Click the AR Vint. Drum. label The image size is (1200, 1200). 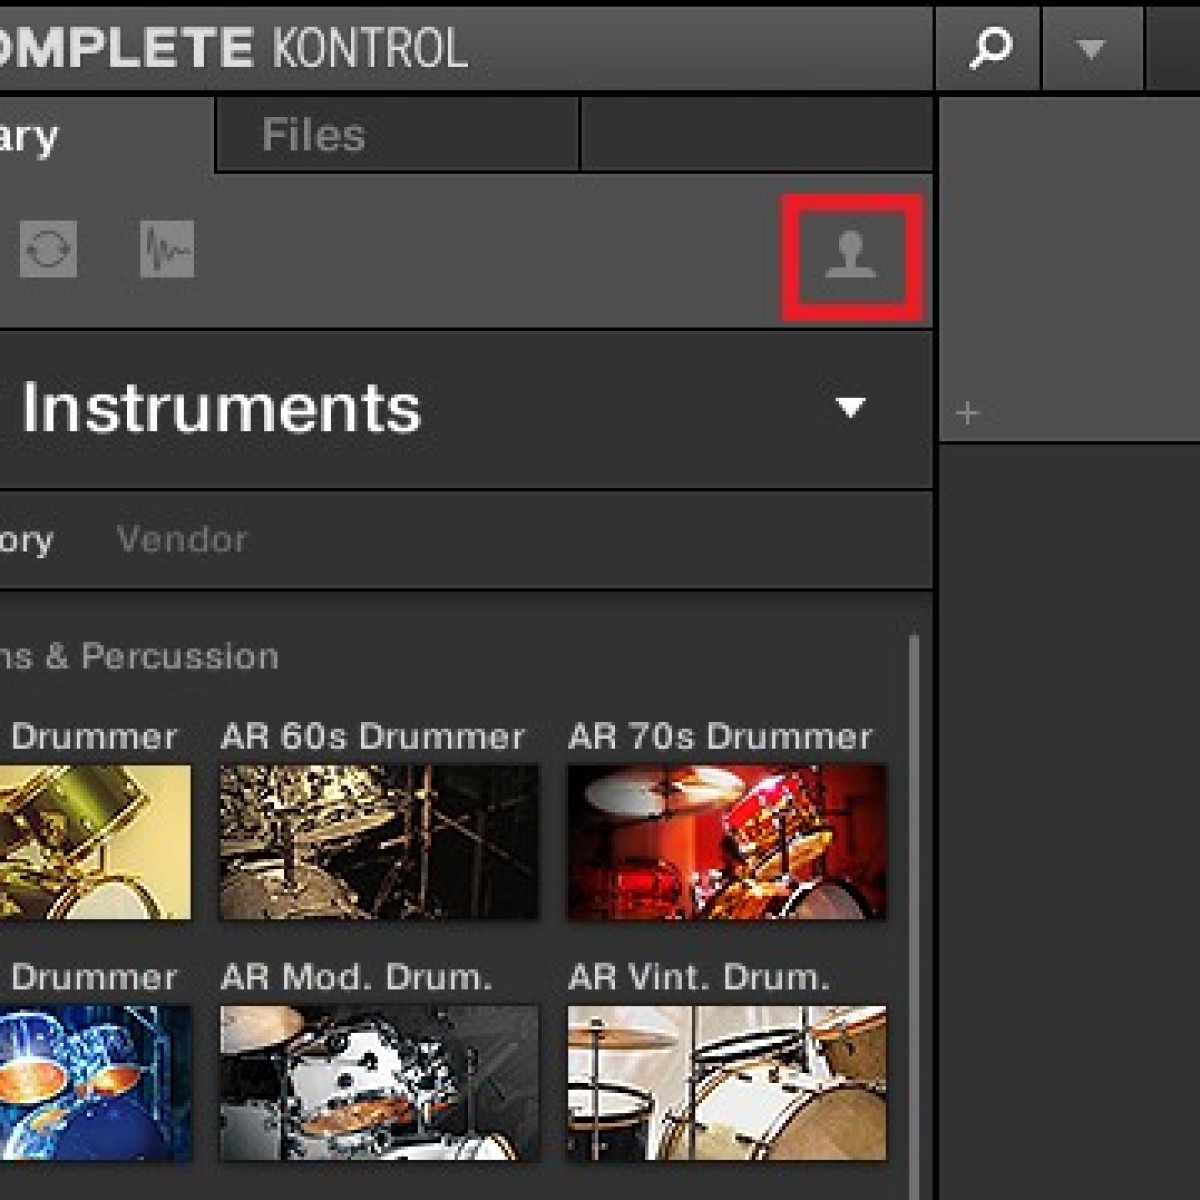pyautogui.click(x=699, y=977)
